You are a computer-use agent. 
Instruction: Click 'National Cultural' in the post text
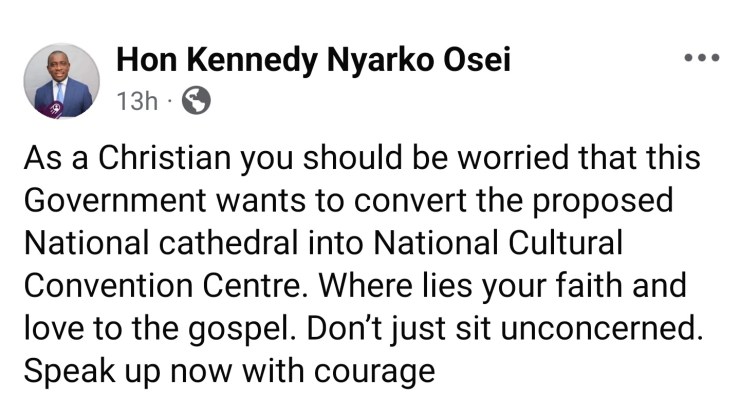[x=498, y=243]
